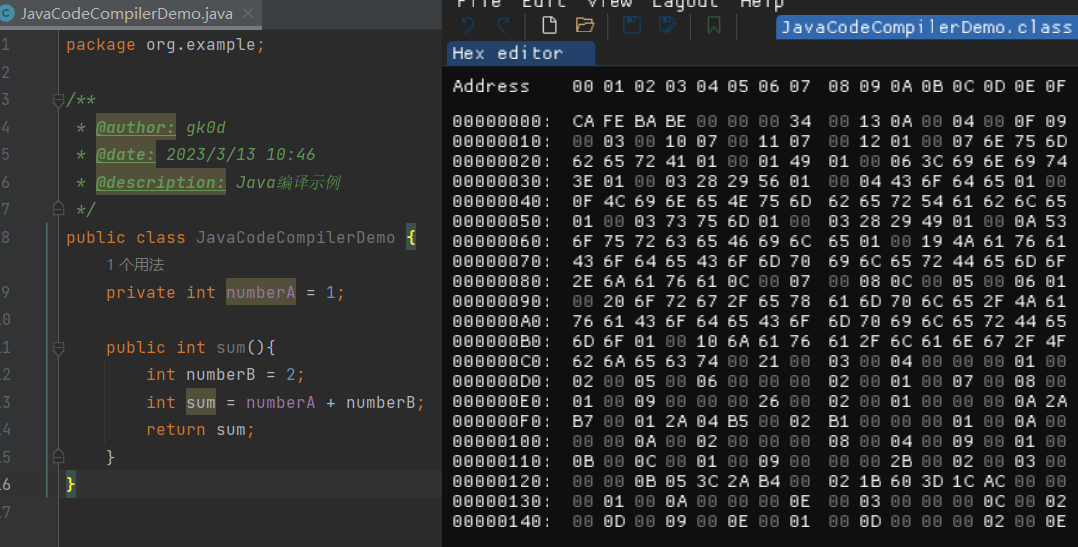Image resolution: width=1078 pixels, height=547 pixels.
Task: Click the 00 column header in hex view
Action: 582,86
